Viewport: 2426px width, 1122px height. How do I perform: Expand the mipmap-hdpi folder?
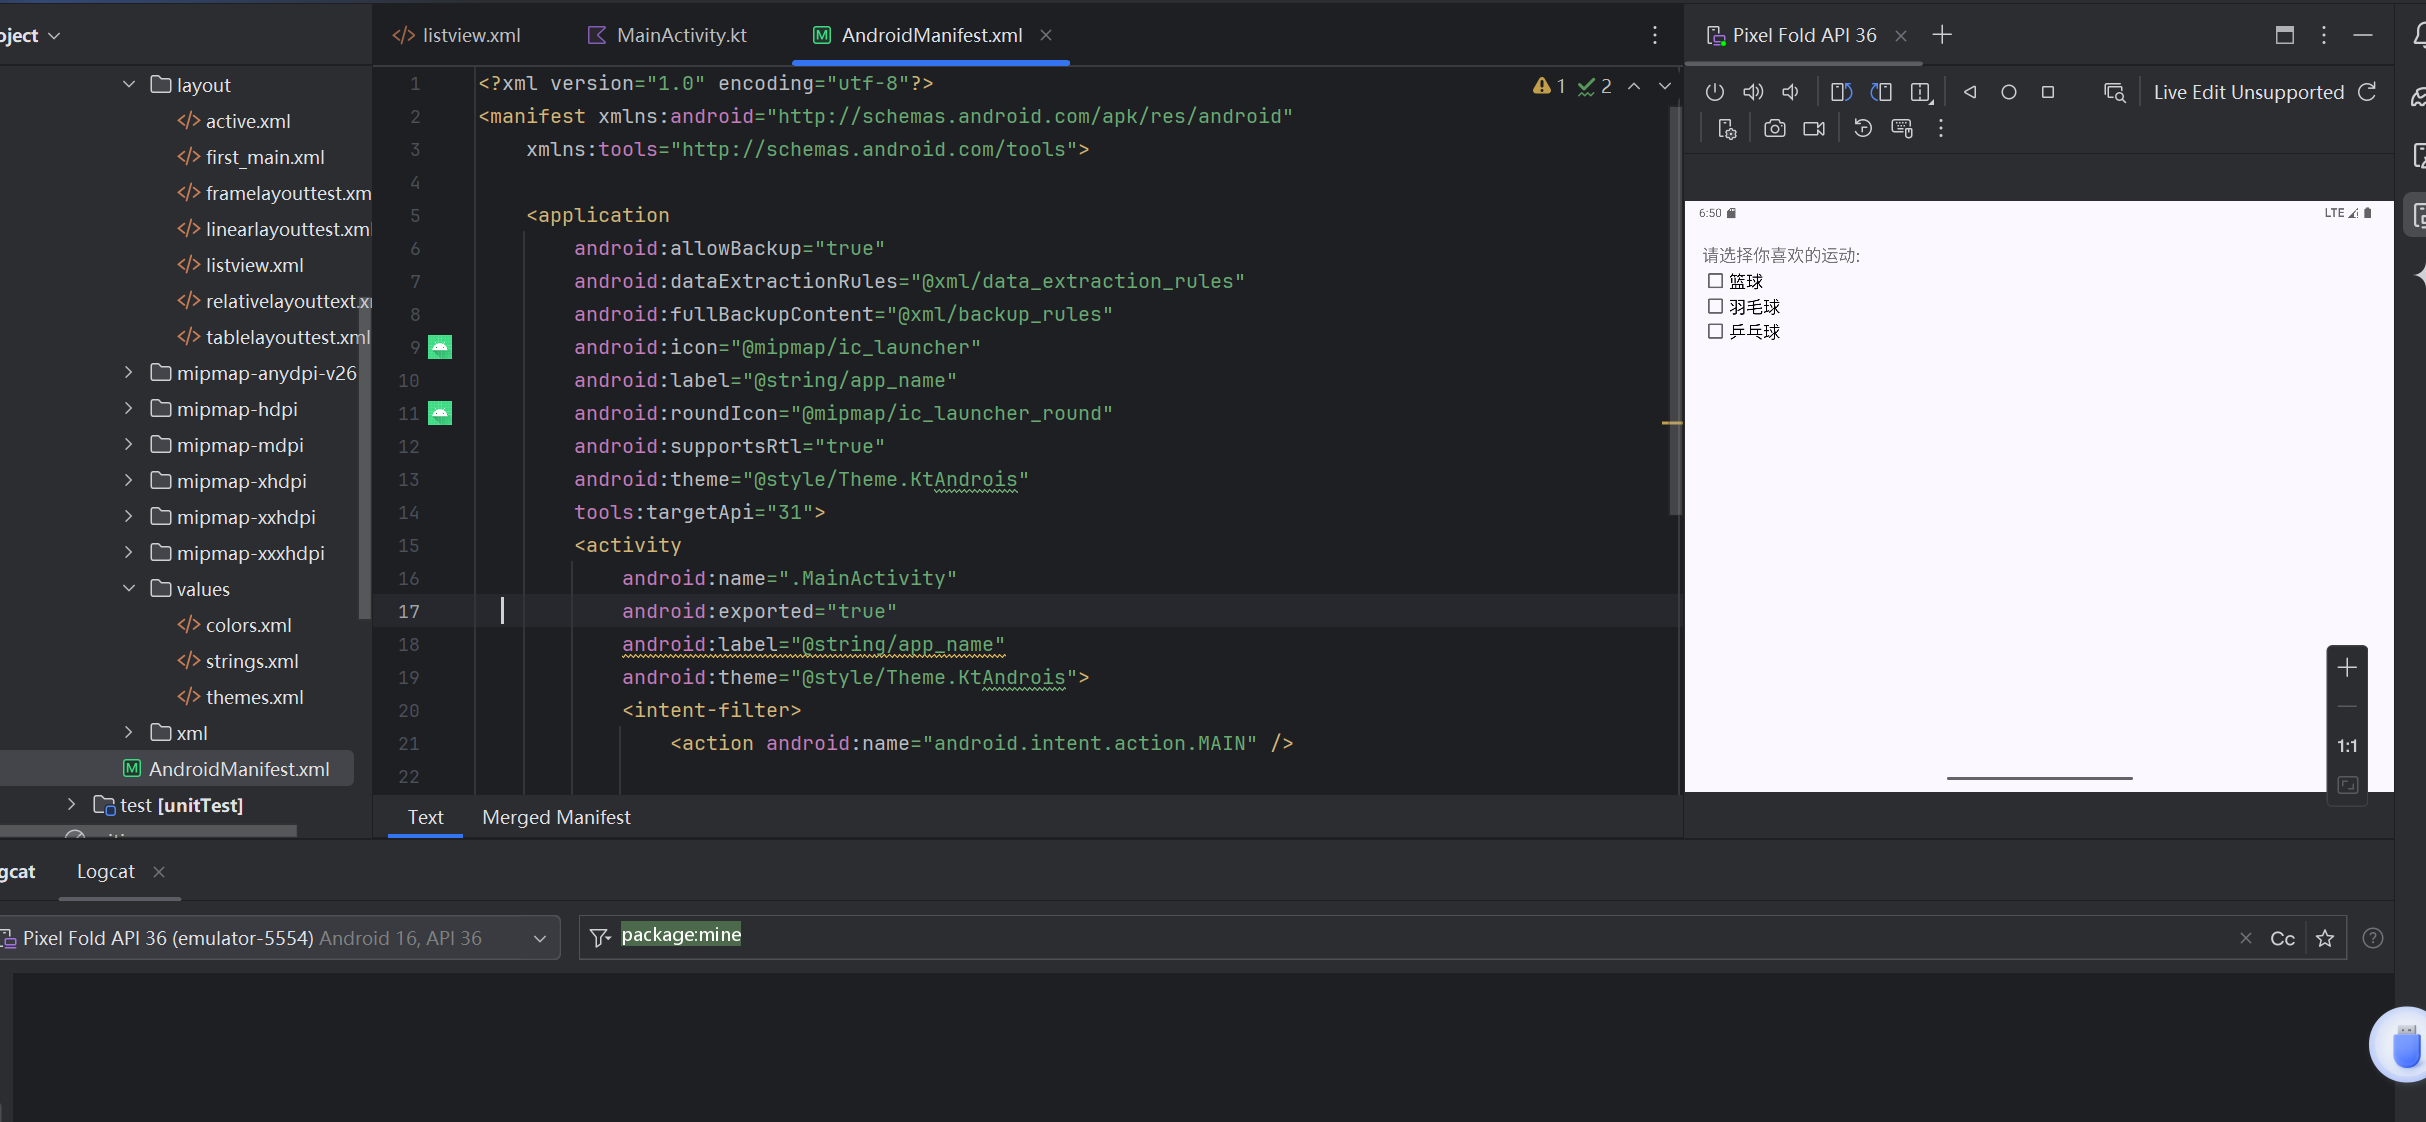pyautogui.click(x=129, y=409)
